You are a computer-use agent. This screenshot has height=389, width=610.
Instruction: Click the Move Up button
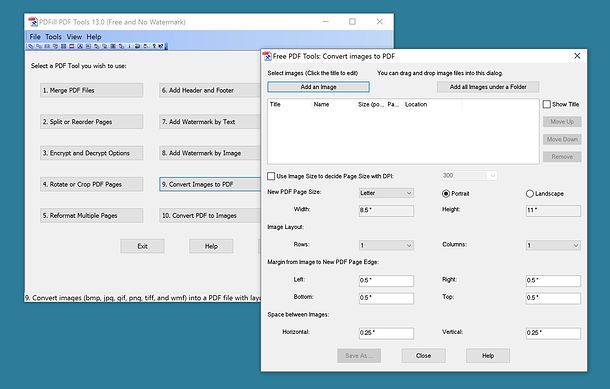562,122
